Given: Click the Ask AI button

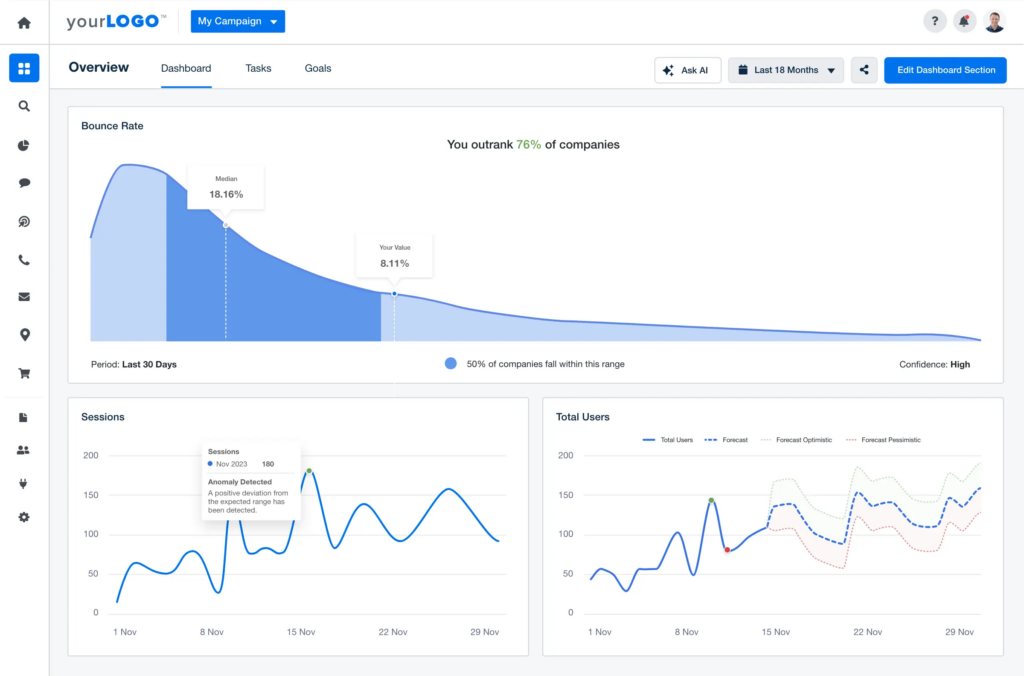Looking at the screenshot, I should [687, 70].
